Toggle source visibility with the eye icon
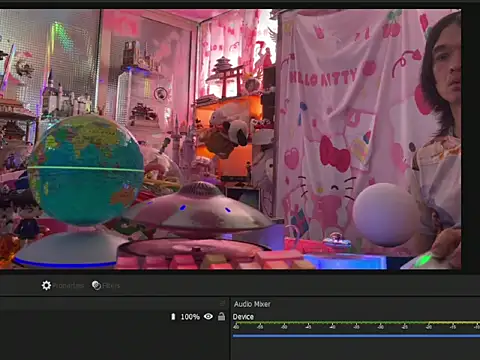This screenshot has width=480, height=360. click(x=208, y=316)
